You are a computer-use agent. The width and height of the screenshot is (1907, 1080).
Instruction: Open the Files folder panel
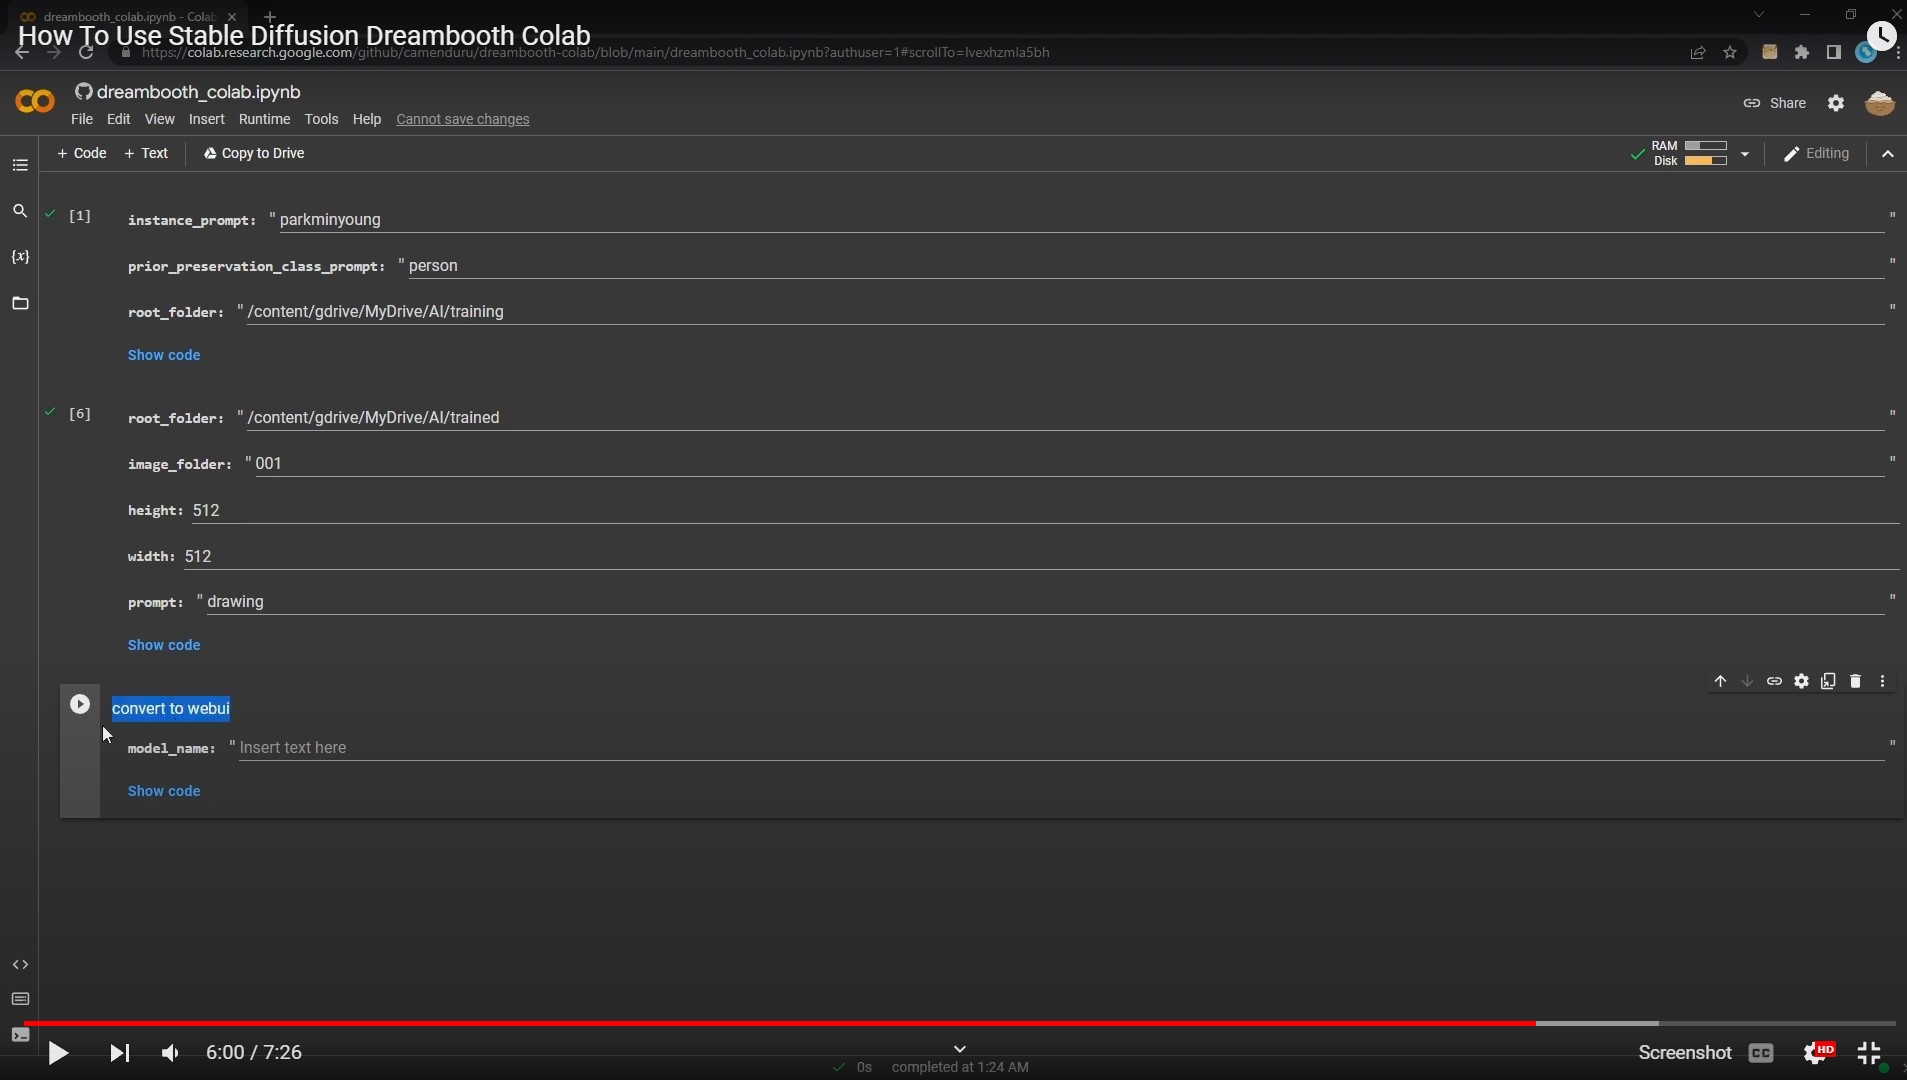point(20,303)
